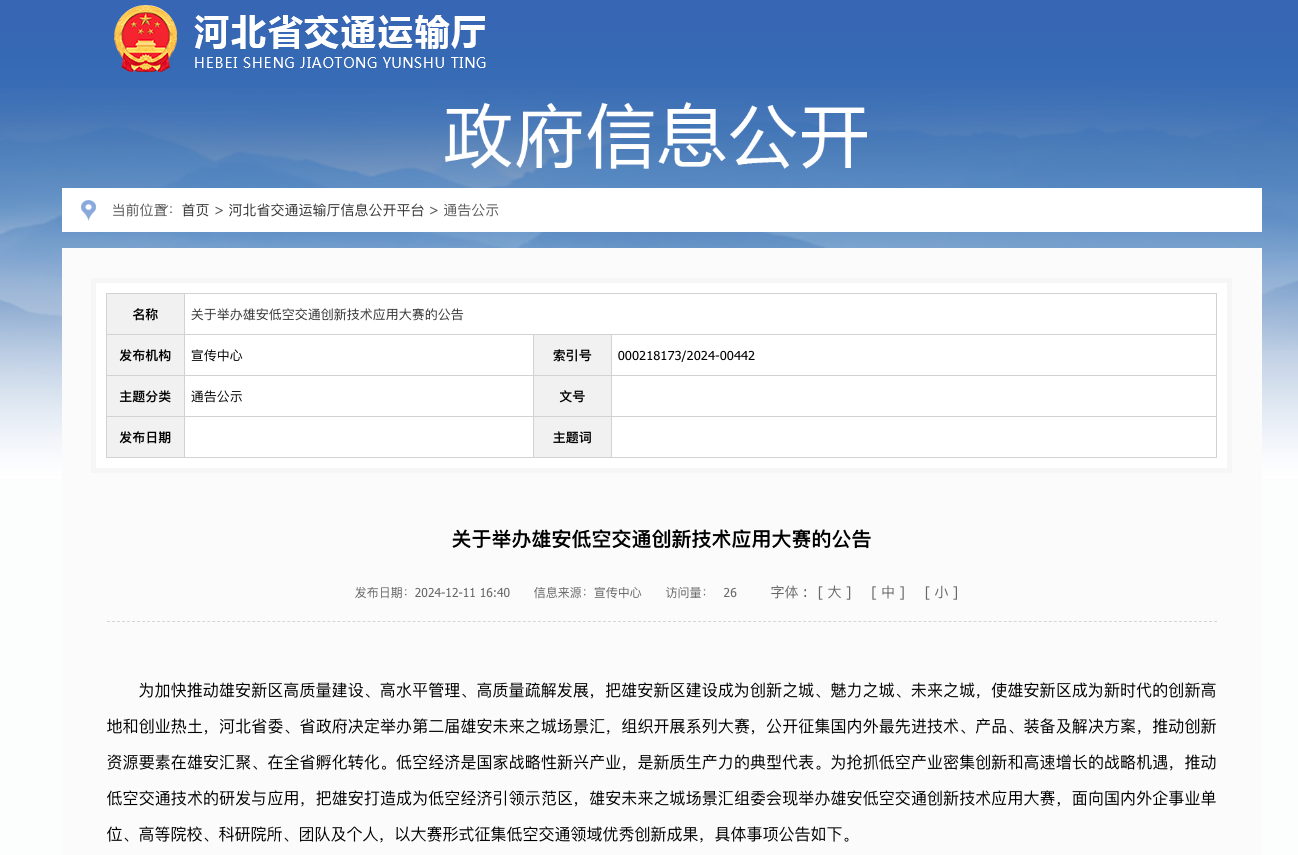Open the 首页 breadcrumb link

pyautogui.click(x=195, y=210)
